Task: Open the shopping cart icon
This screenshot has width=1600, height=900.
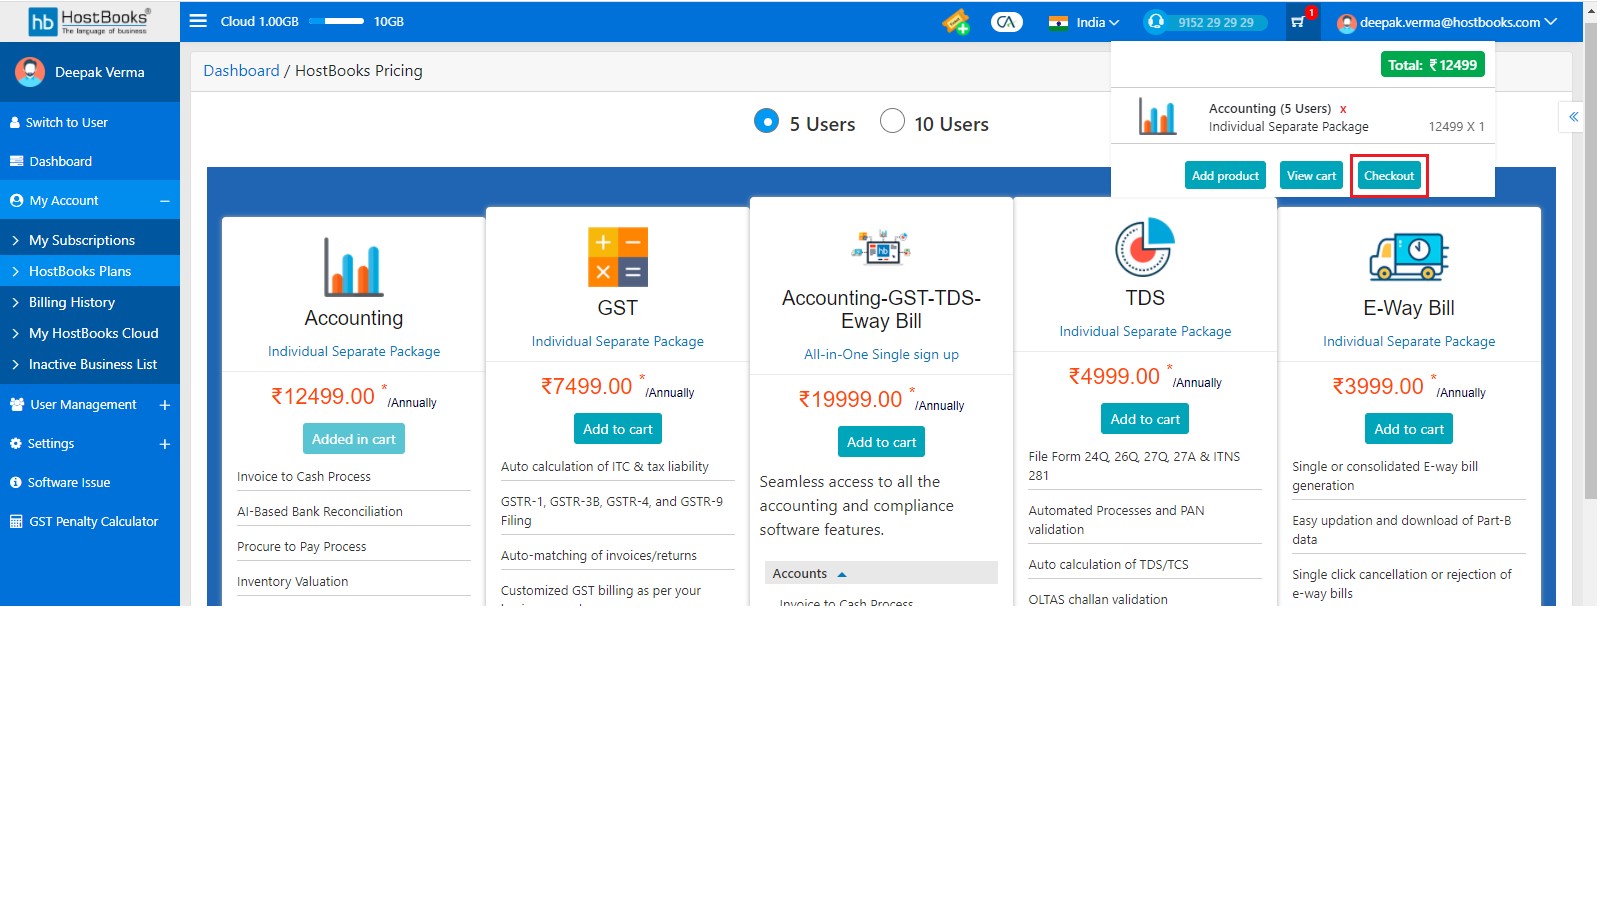Action: (x=1298, y=22)
